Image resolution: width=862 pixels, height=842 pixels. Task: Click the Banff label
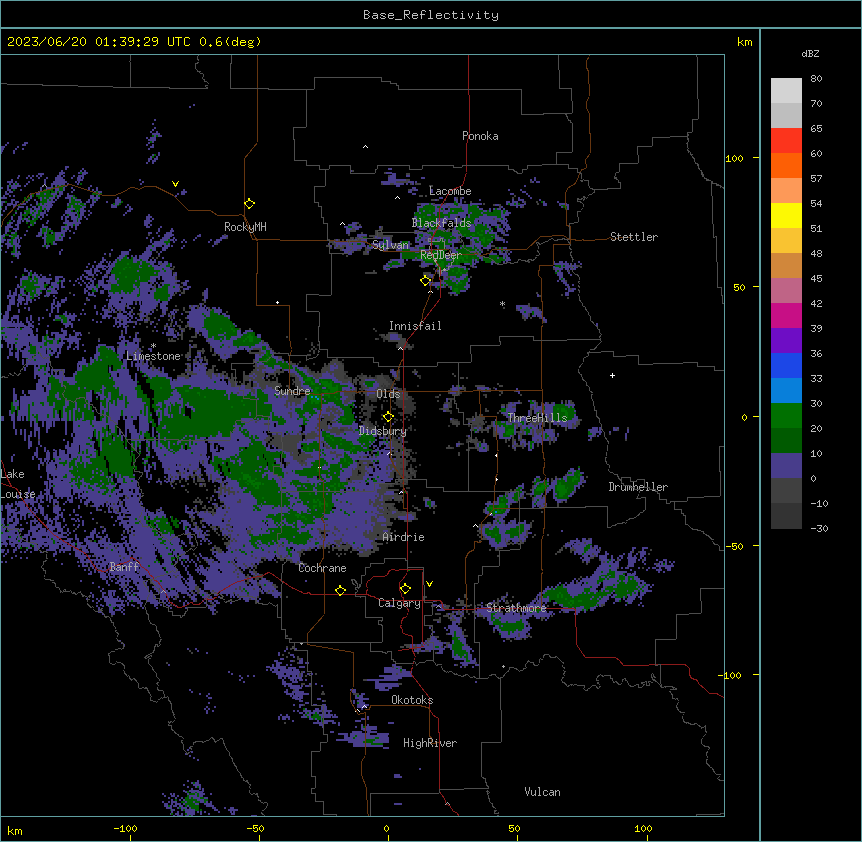coord(124,567)
